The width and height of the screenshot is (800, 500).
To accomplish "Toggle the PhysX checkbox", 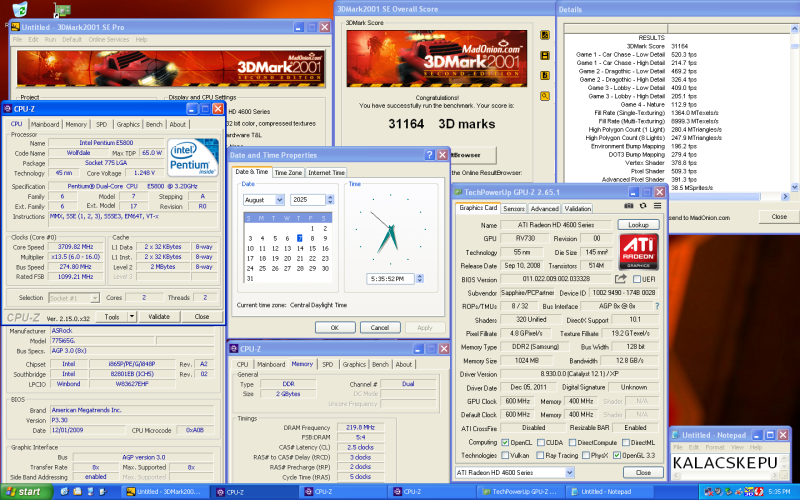I will [586, 455].
